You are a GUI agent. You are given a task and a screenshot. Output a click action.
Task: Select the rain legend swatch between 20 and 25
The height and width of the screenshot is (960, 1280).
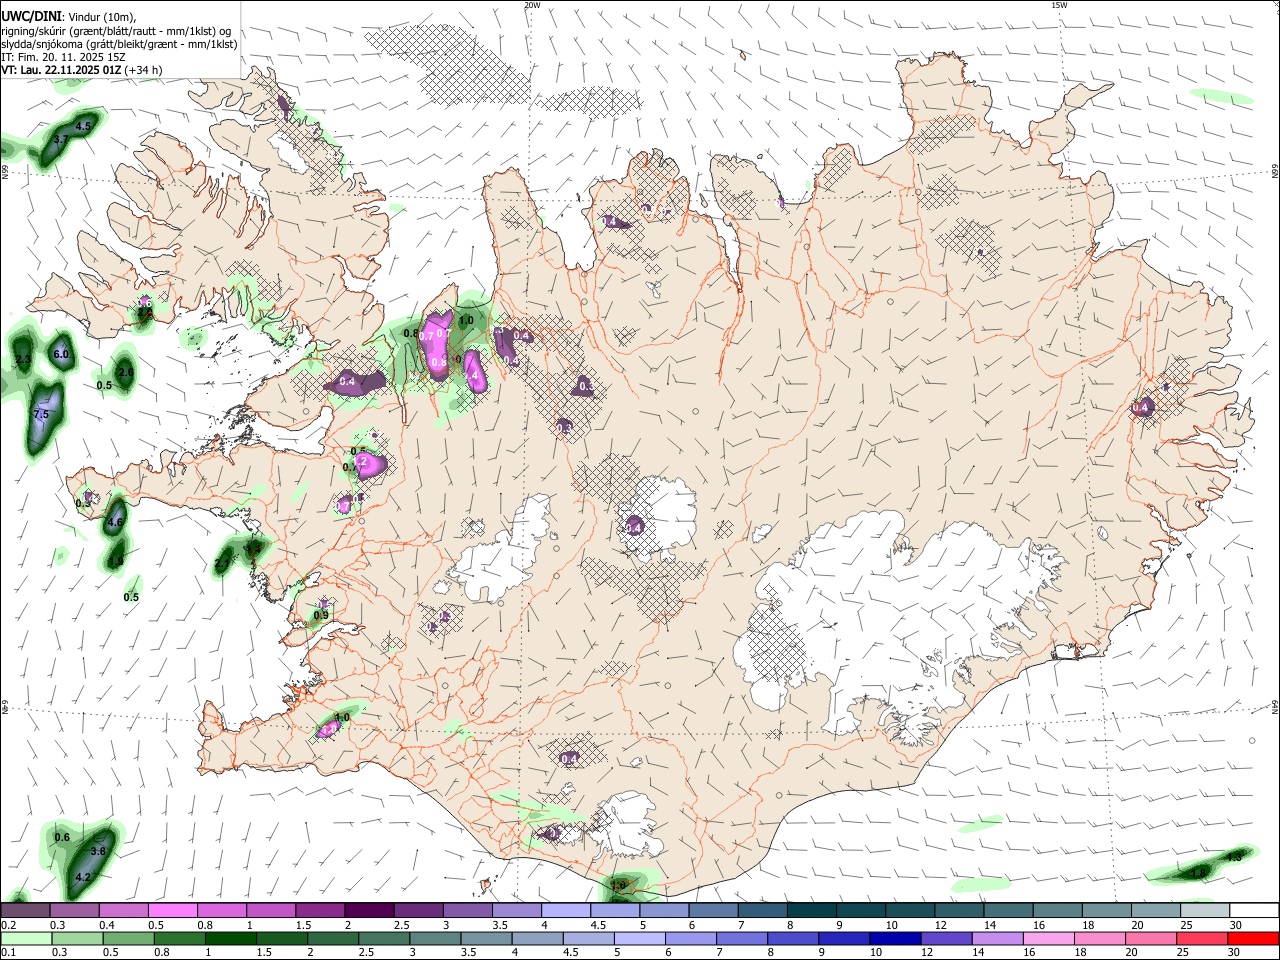[x=1149, y=939]
